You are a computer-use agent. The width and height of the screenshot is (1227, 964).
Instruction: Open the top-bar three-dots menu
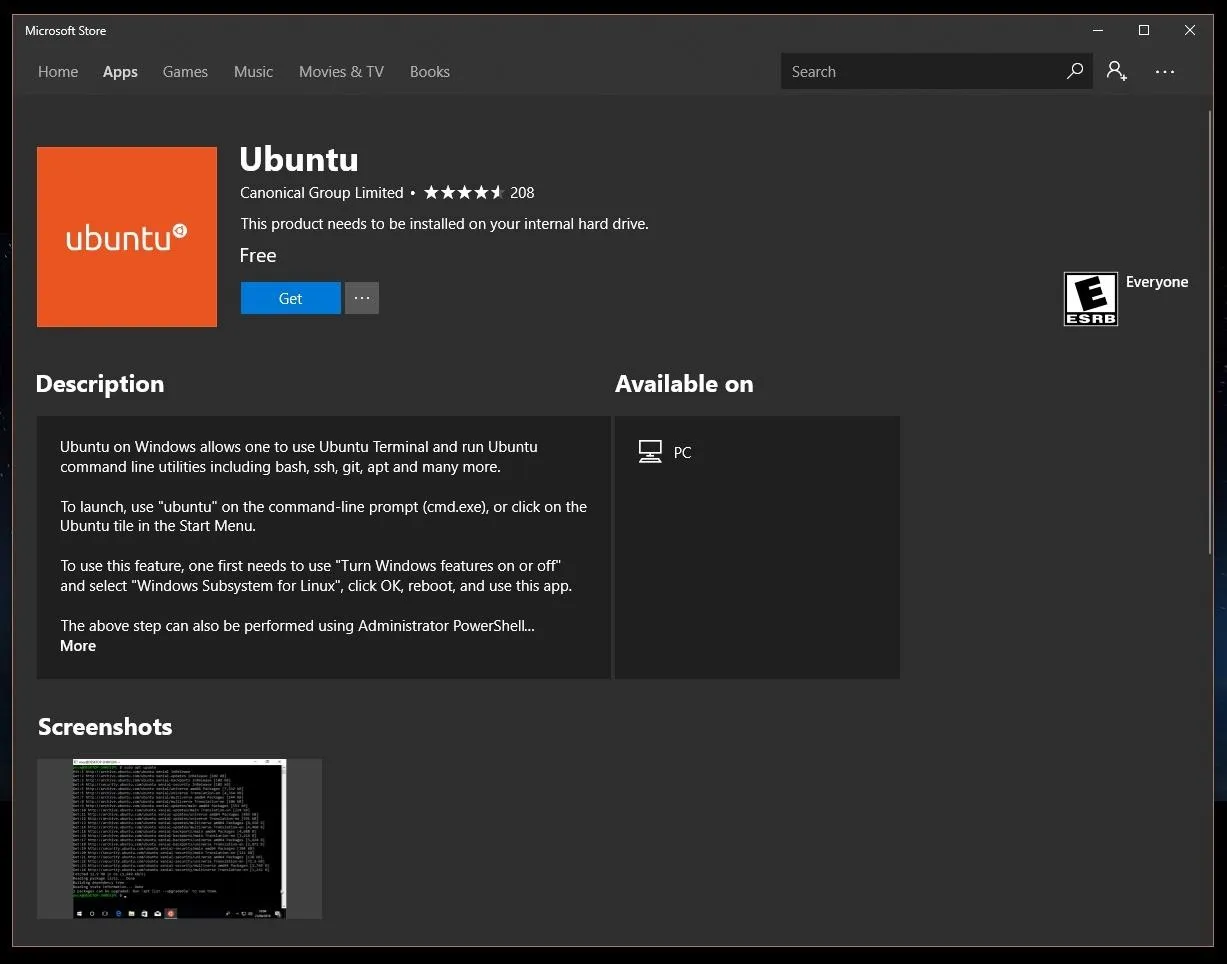tap(1165, 72)
